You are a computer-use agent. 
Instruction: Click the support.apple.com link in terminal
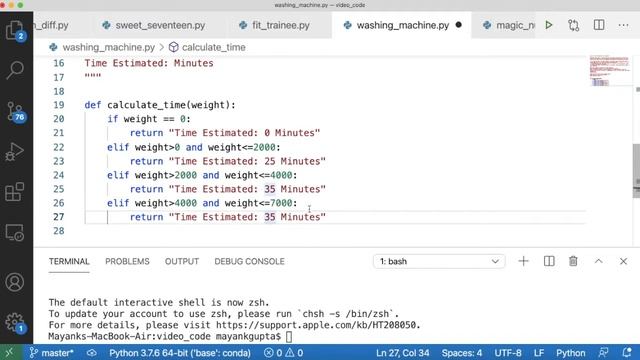316,325
